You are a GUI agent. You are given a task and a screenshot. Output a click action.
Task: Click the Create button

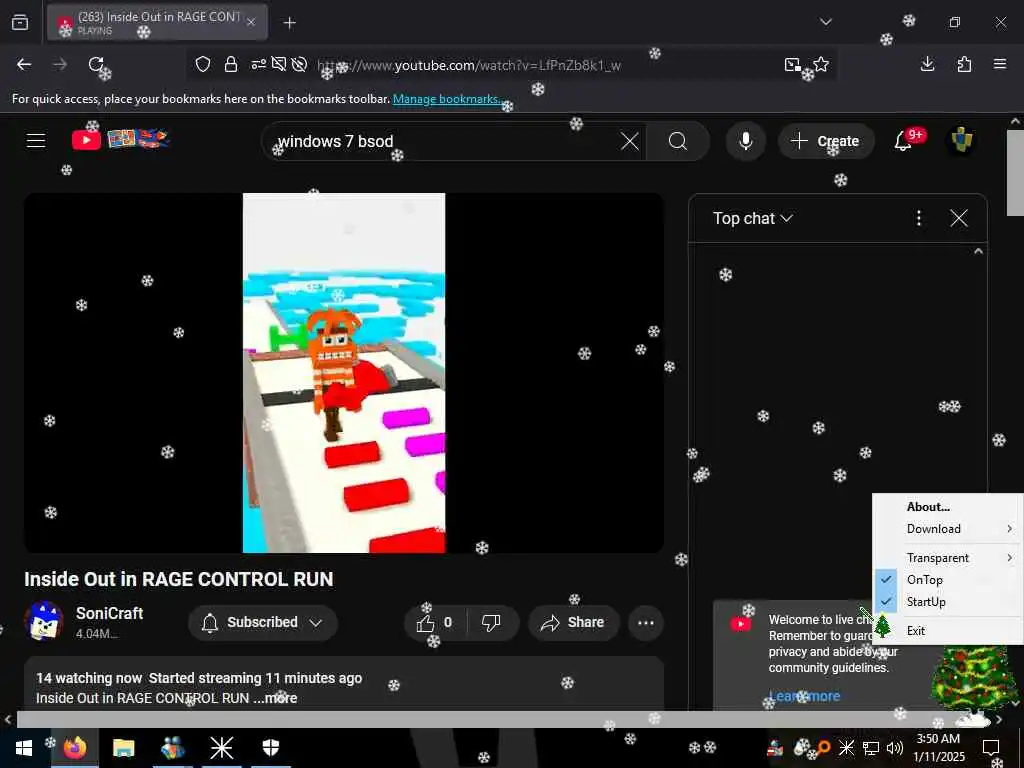(825, 141)
